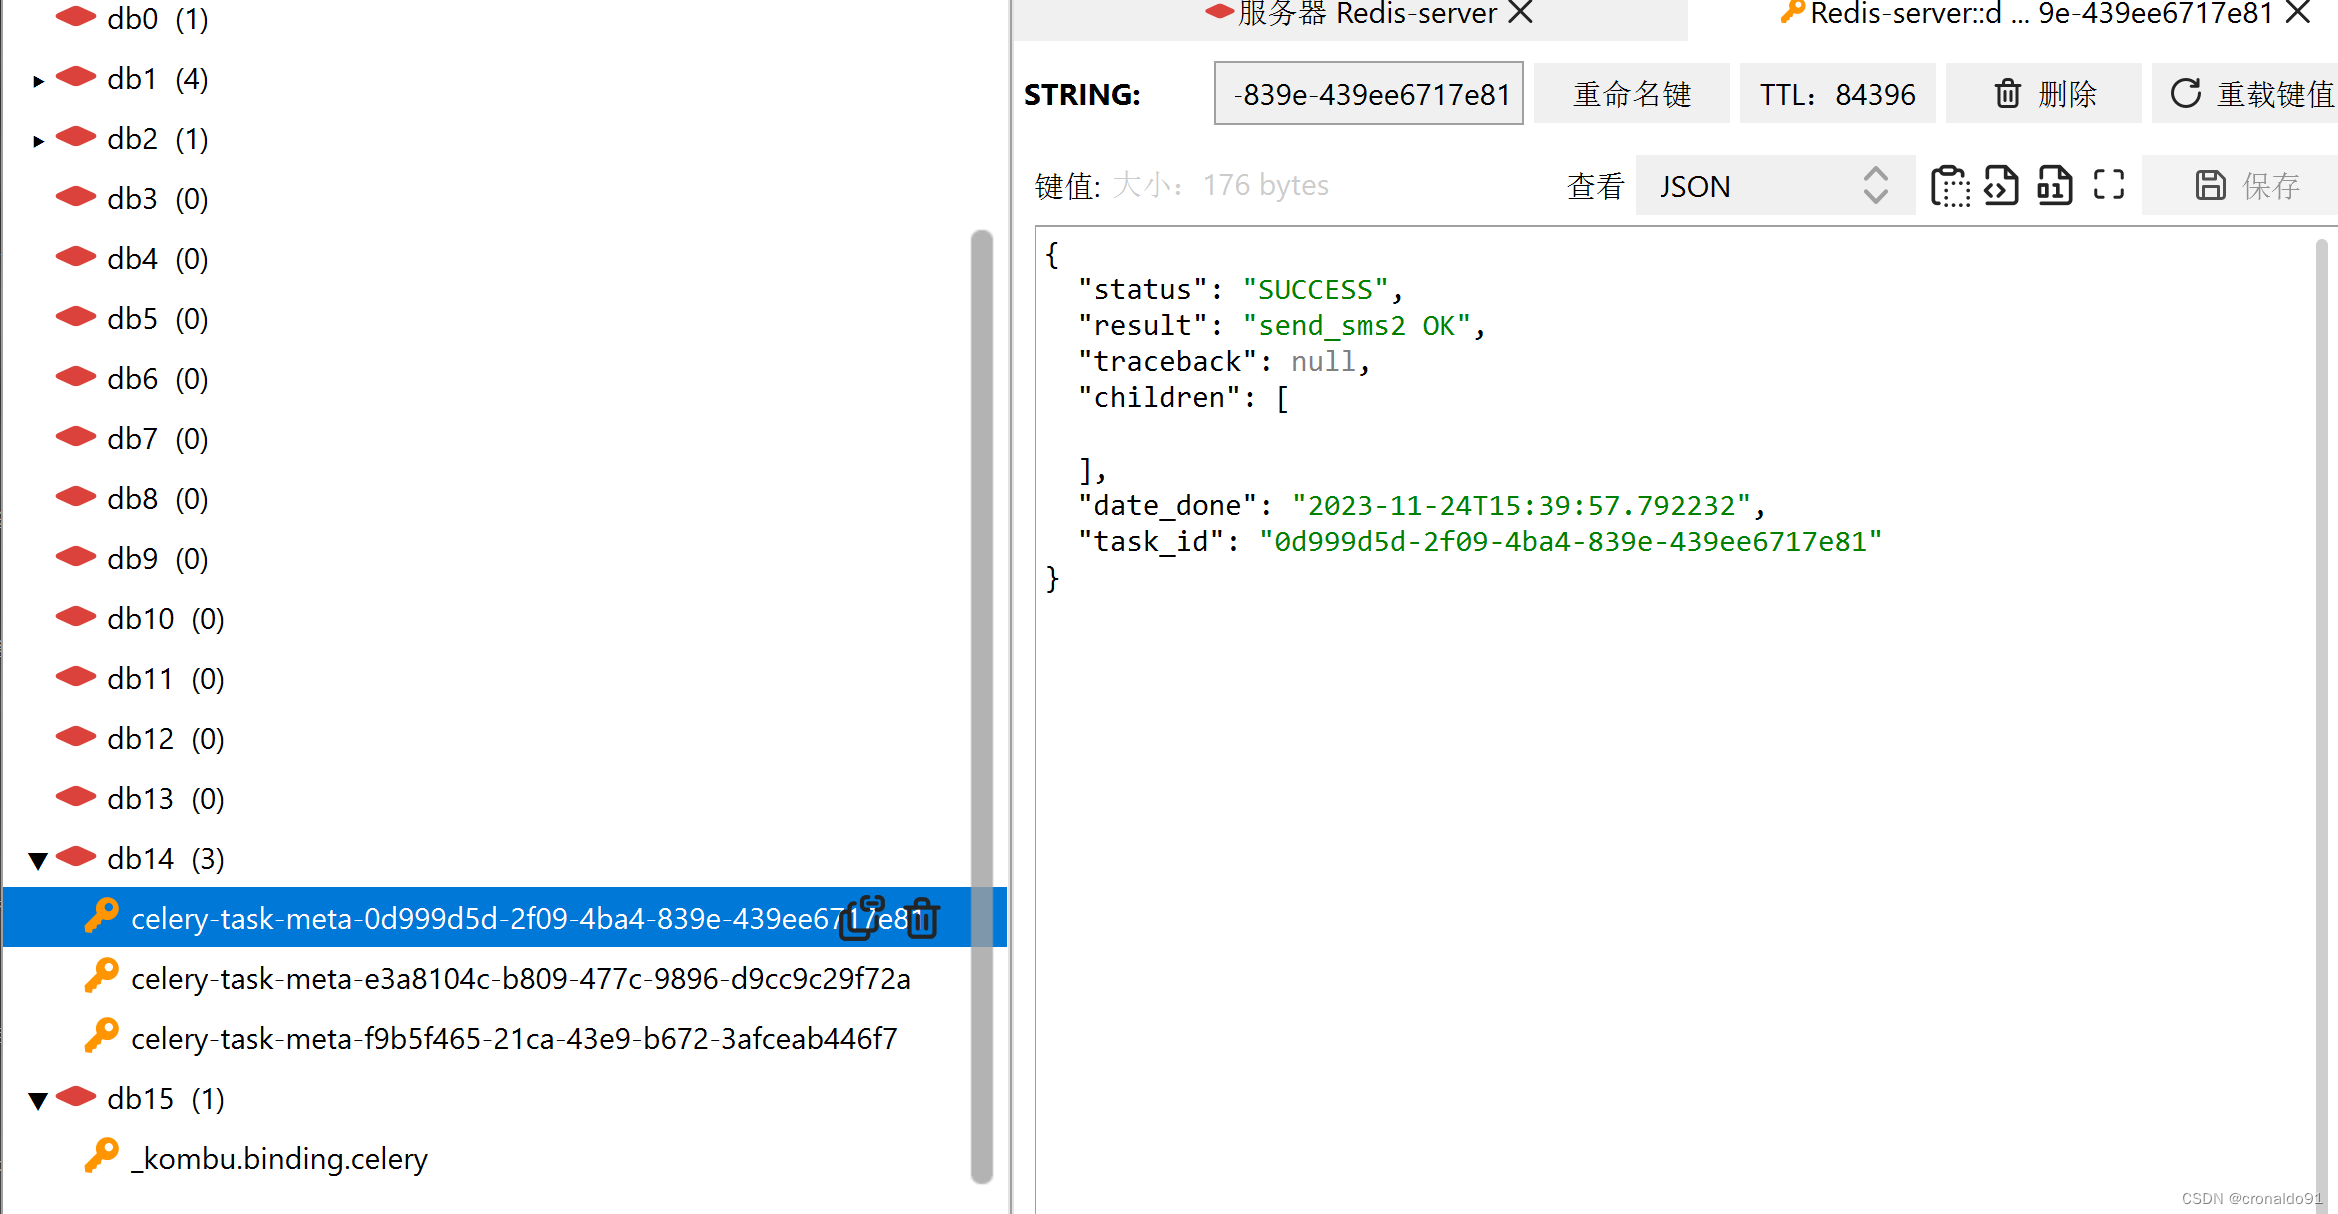Viewport: 2338px width, 1214px height.
Task: Click the "SUCCESS" status value text
Action: click(1316, 290)
